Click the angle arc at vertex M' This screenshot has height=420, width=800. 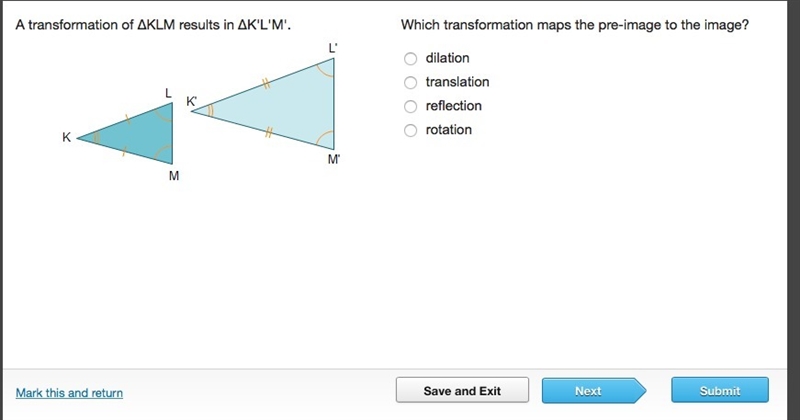(x=326, y=139)
